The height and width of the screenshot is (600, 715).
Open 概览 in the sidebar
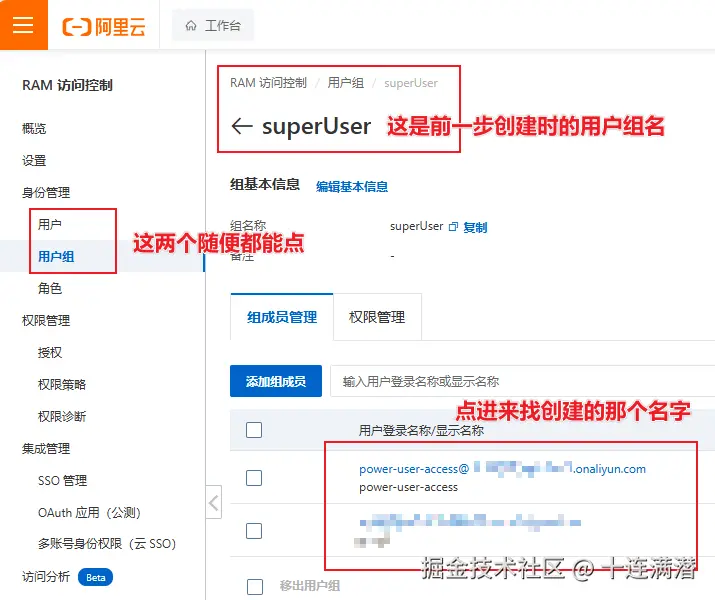tap(34, 129)
